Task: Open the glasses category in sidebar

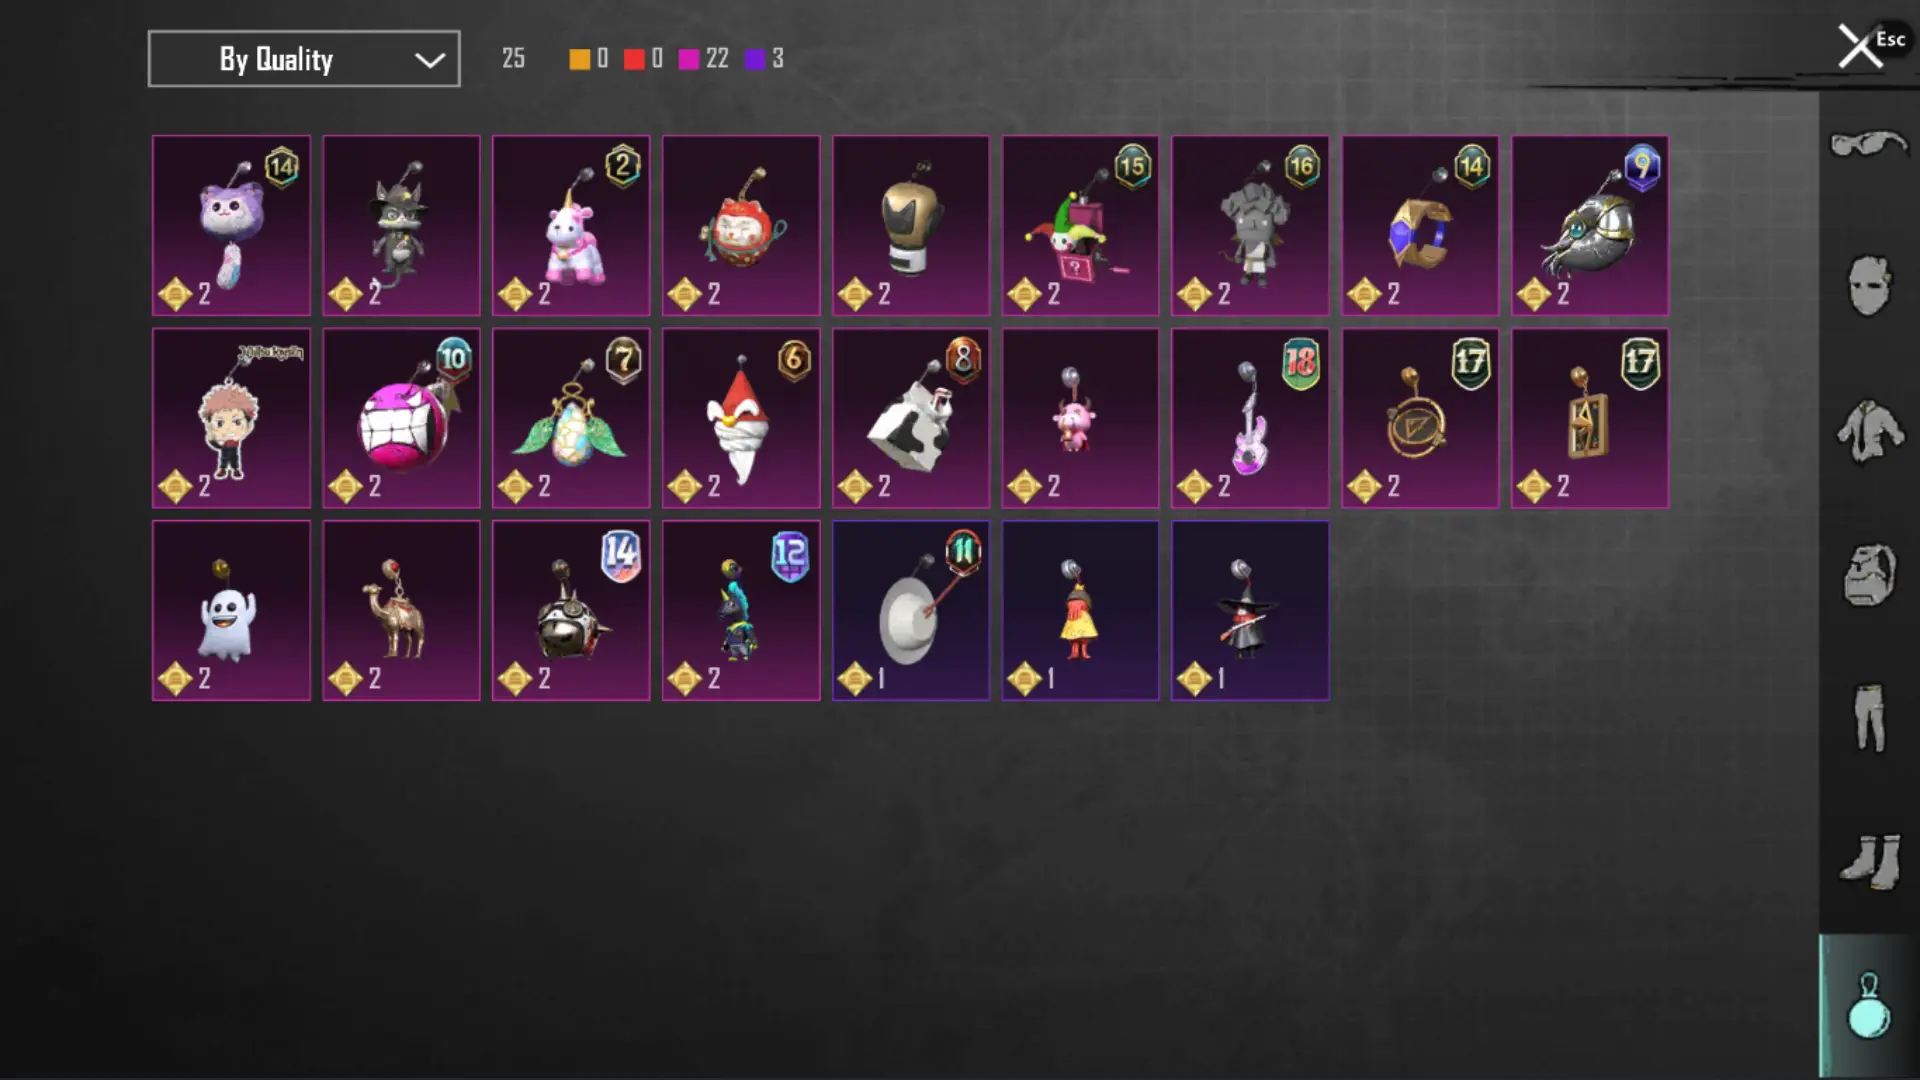Action: point(1868,146)
